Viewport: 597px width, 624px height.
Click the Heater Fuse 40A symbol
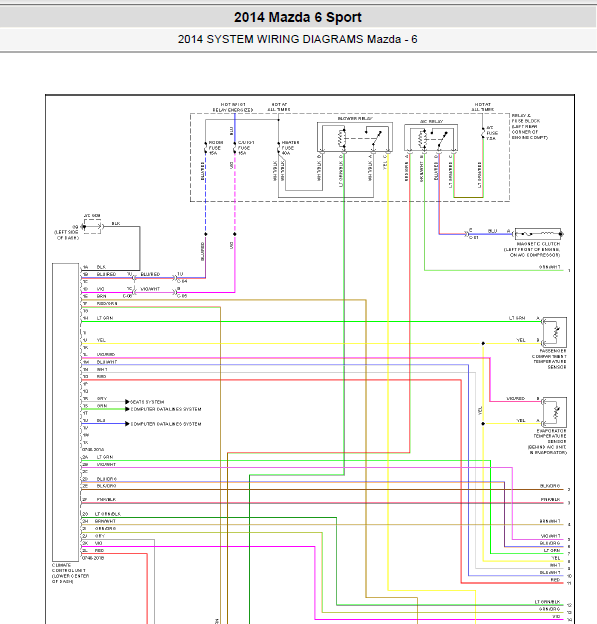coord(279,148)
